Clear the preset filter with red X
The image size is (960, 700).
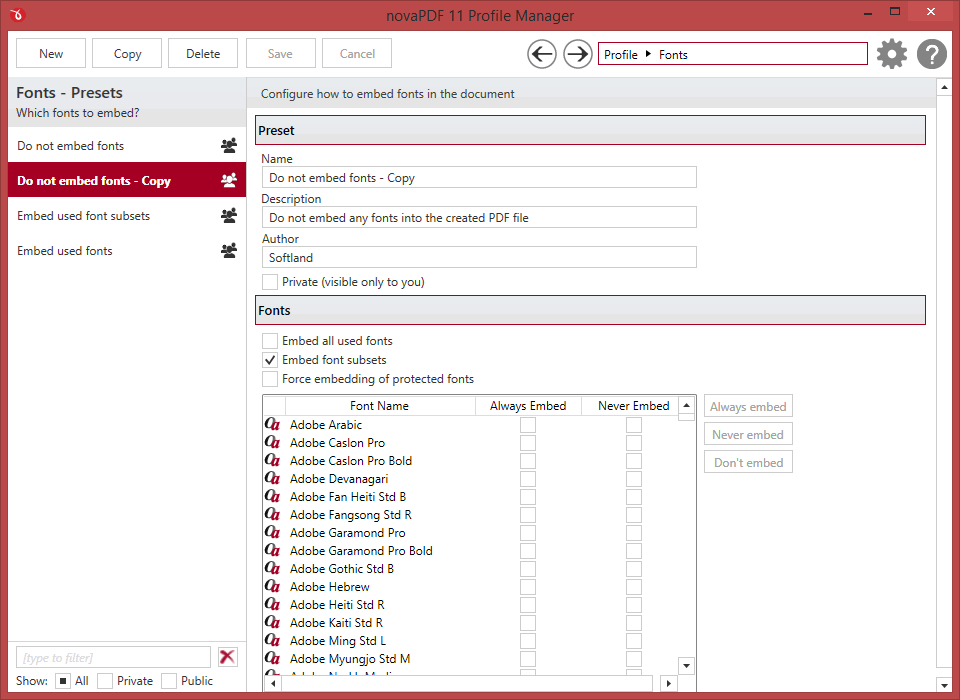pos(227,657)
